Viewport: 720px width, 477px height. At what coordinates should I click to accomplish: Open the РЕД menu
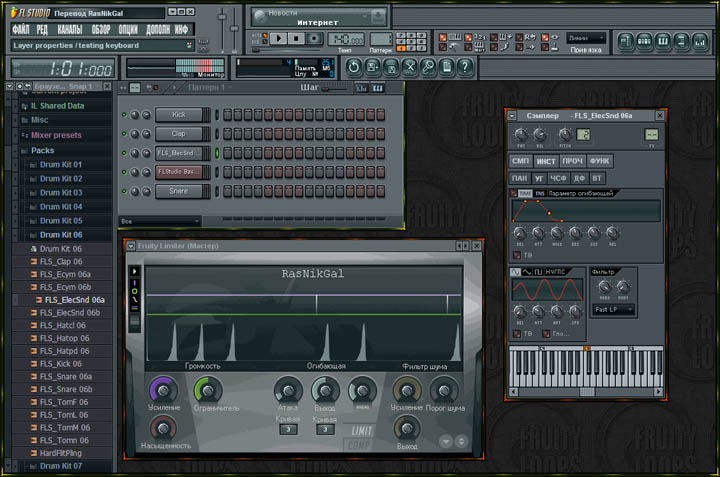tap(42, 30)
